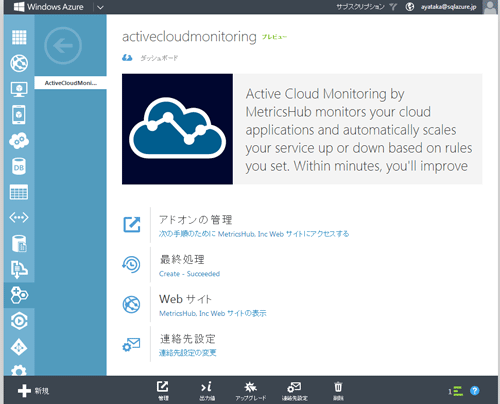The width and height of the screenshot is (500, 404).
Task: Click the 新規 plus button
Action: (x=33, y=391)
